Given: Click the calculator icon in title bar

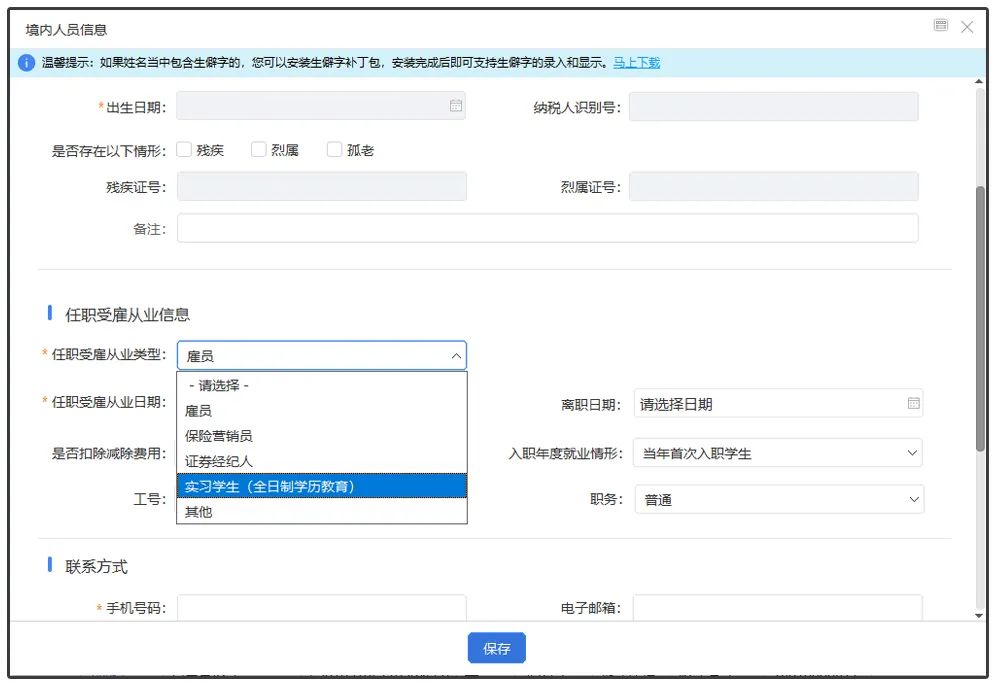Looking at the screenshot, I should 941,25.
